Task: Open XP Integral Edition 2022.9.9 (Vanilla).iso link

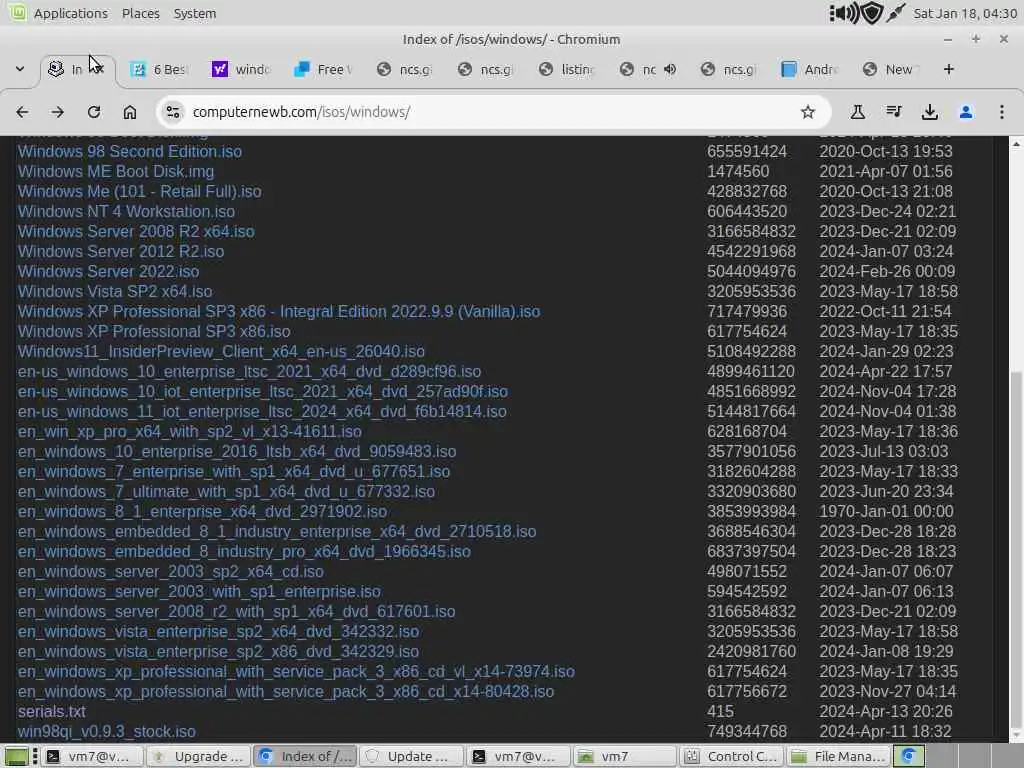Action: [279, 312]
